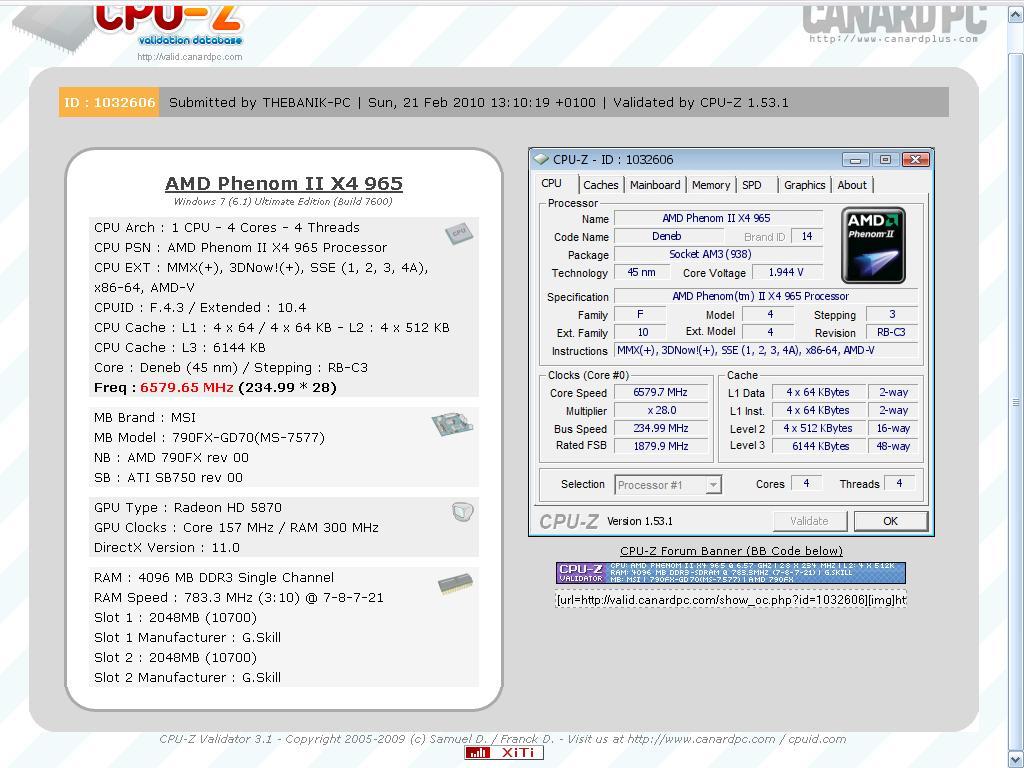Click the Multiplier x 28.0 value
Image resolution: width=1024 pixels, height=768 pixels.
coord(660,410)
